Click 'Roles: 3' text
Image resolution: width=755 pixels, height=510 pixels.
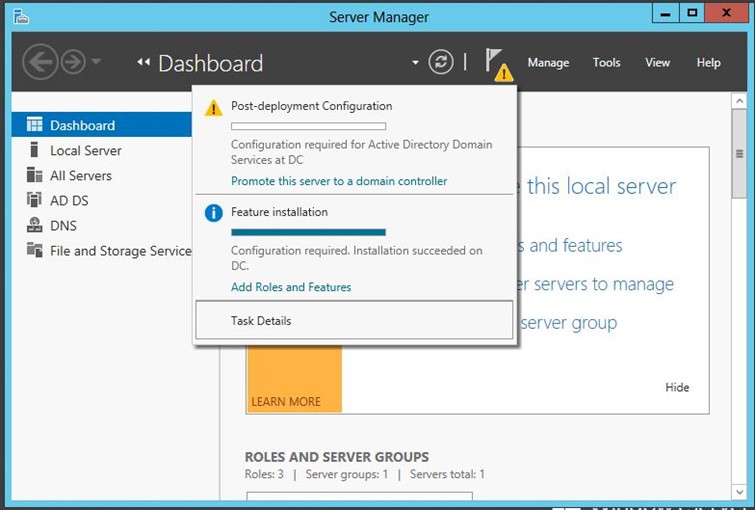tap(264, 474)
